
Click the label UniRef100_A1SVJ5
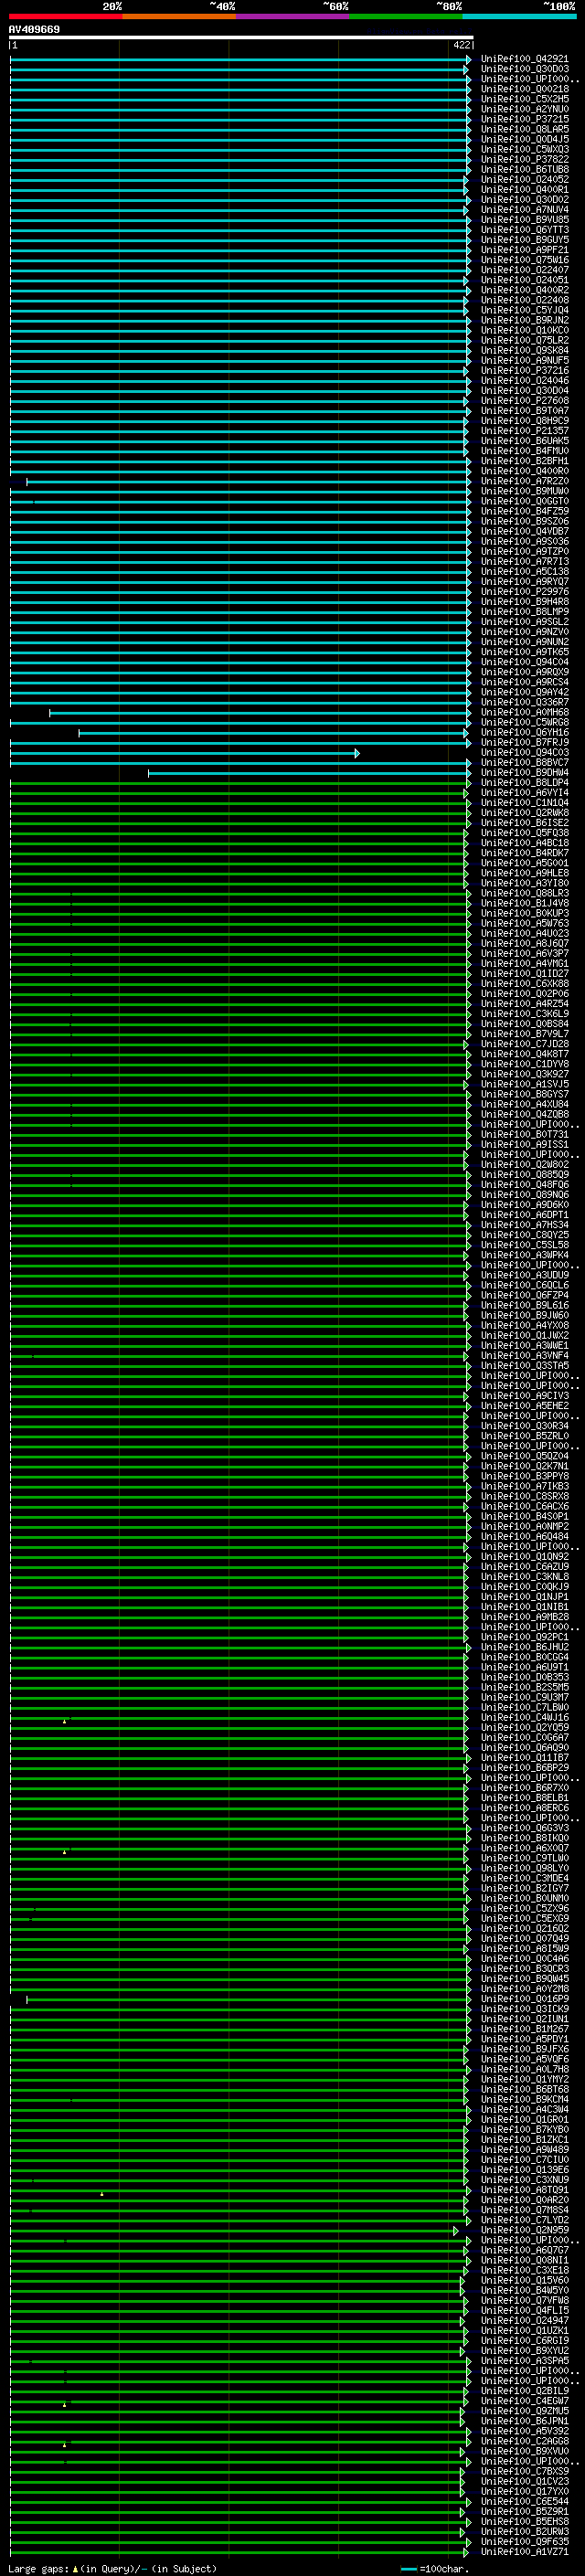[525, 1085]
